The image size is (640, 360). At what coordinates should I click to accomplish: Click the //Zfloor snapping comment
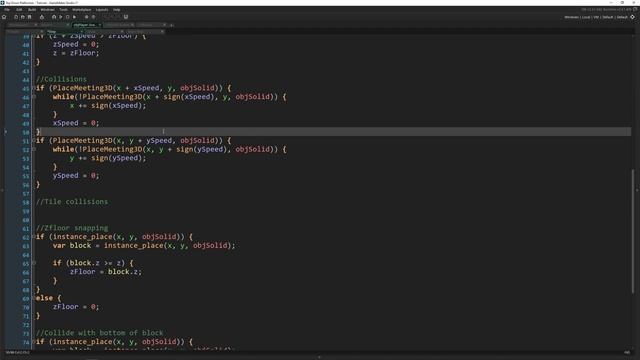point(72,228)
